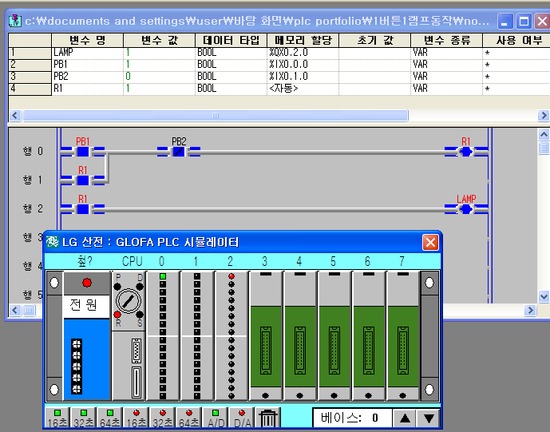The image size is (550, 432).
Task: Click the variable table's horizontal scrollbar thumb
Action: (x=215, y=115)
